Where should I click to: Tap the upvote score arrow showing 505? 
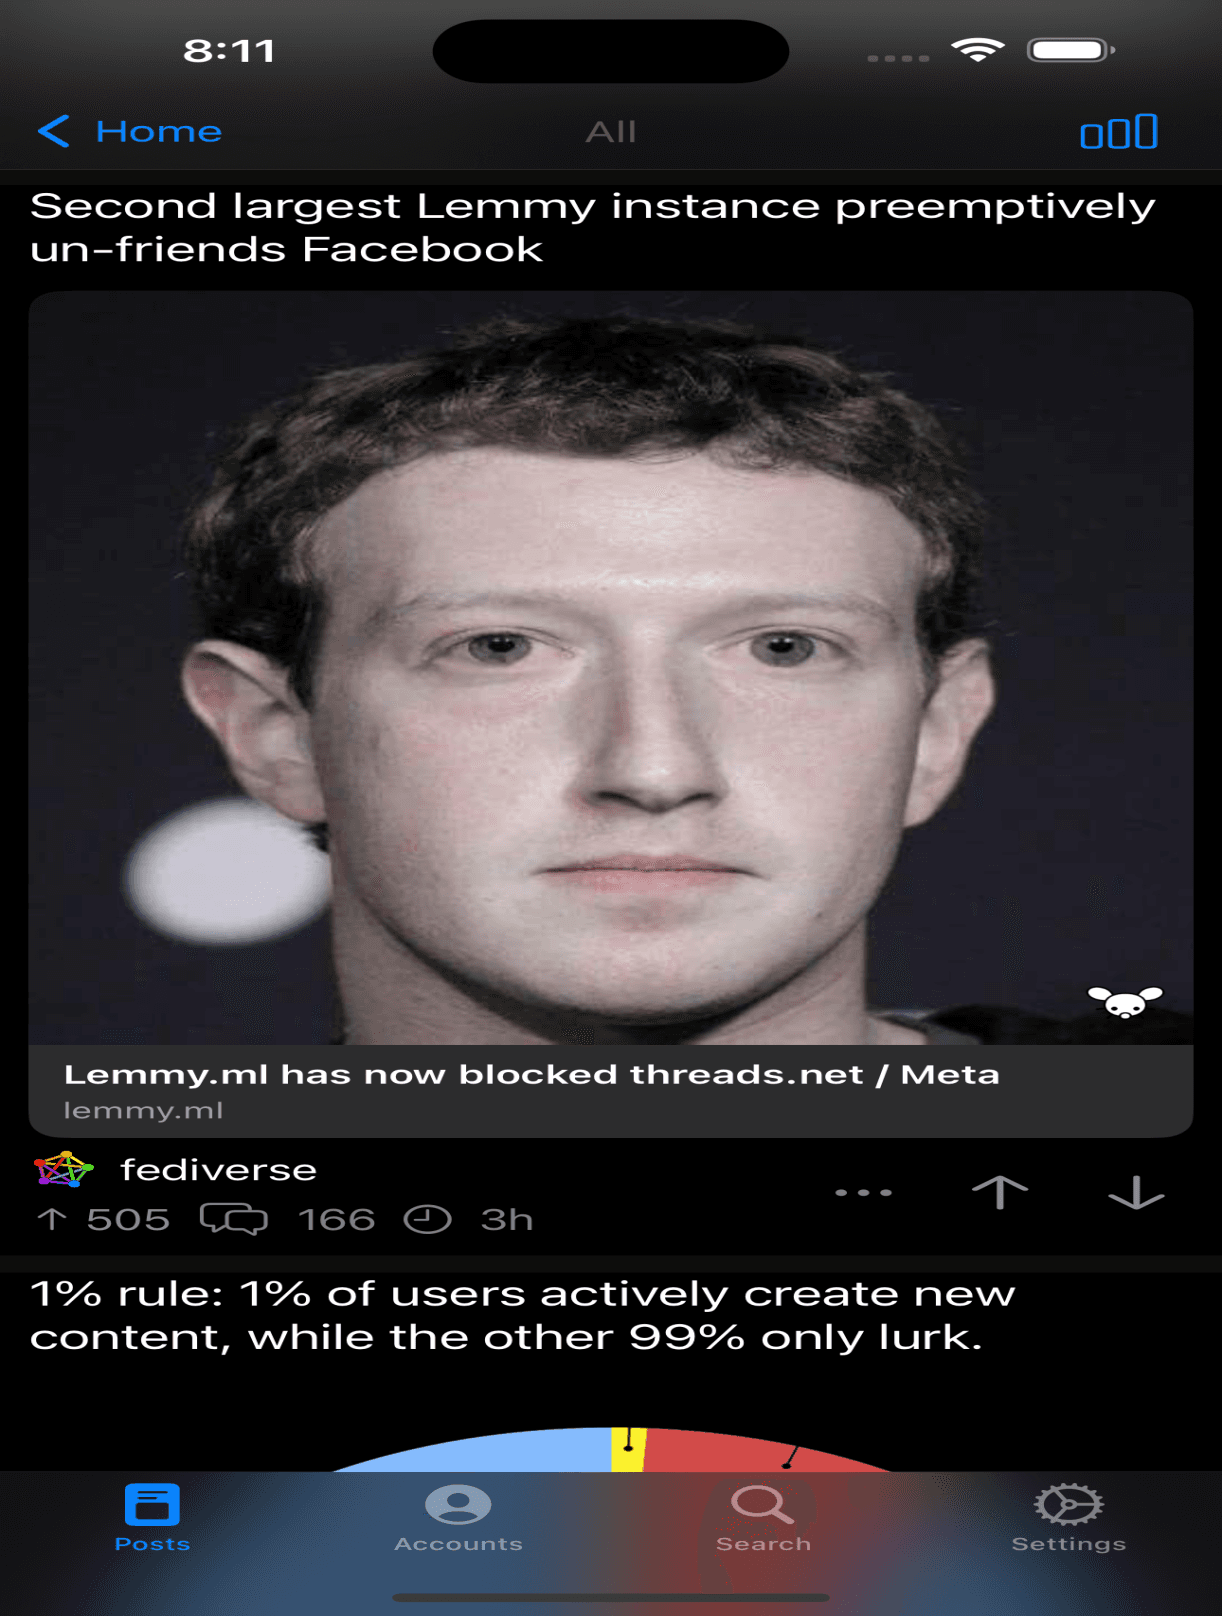coord(52,1219)
